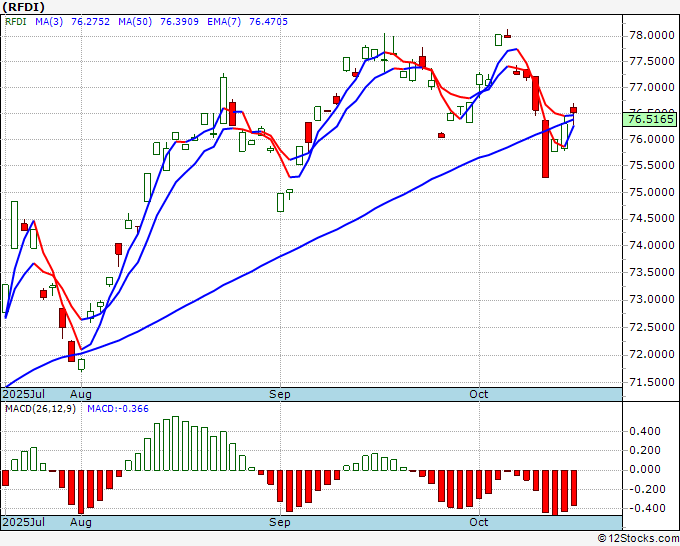The width and height of the screenshot is (680, 546).
Task: Click the EMA(7) legend label
Action: click(x=224, y=21)
